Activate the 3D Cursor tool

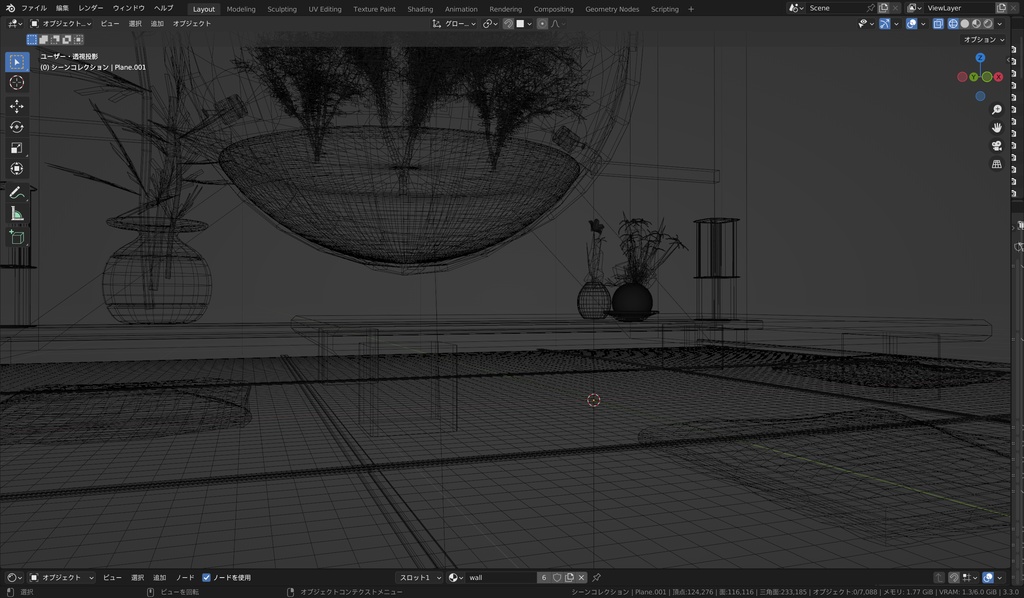pos(17,83)
